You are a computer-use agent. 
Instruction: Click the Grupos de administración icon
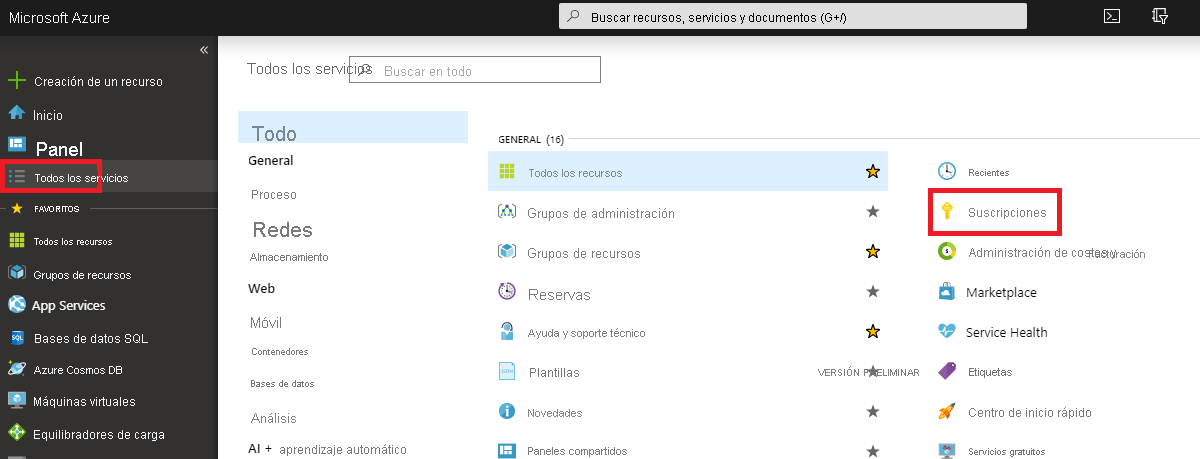coord(507,212)
